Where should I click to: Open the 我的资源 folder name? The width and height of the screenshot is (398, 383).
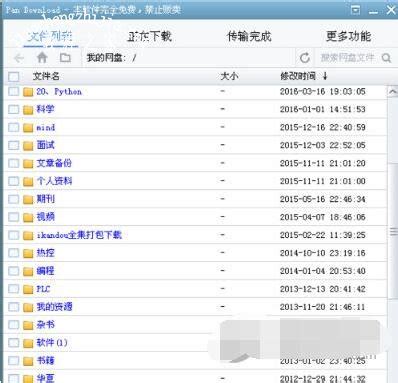click(54, 307)
